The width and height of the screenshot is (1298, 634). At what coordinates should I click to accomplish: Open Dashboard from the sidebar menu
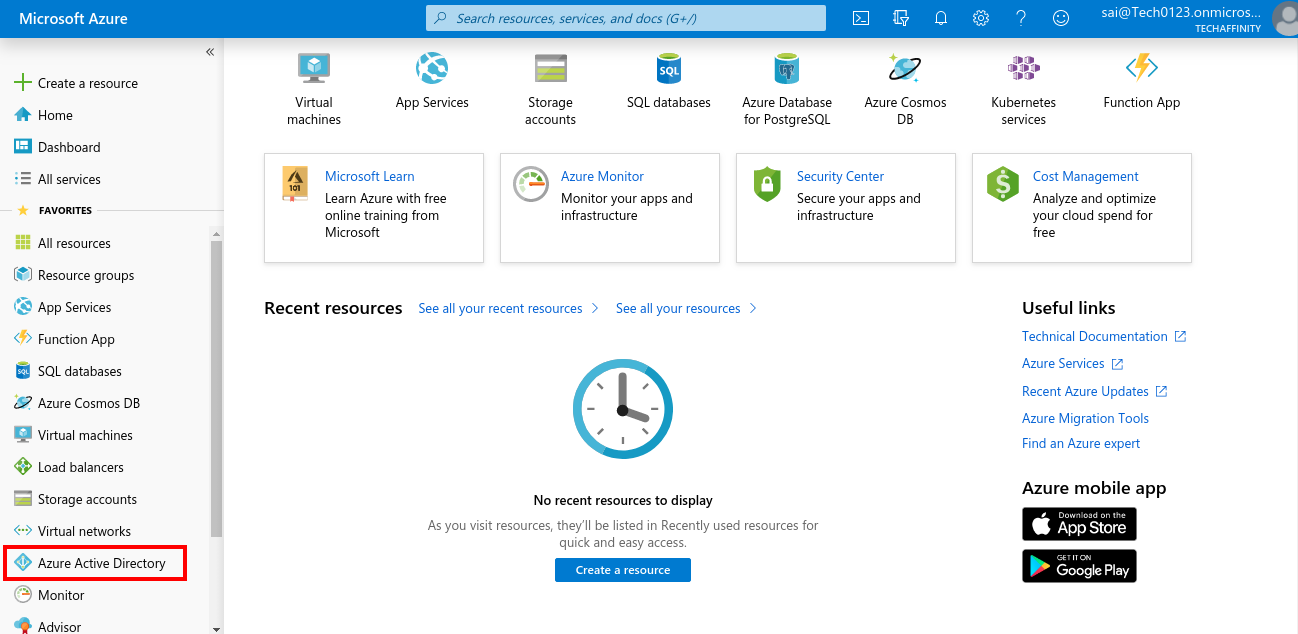(x=67, y=146)
